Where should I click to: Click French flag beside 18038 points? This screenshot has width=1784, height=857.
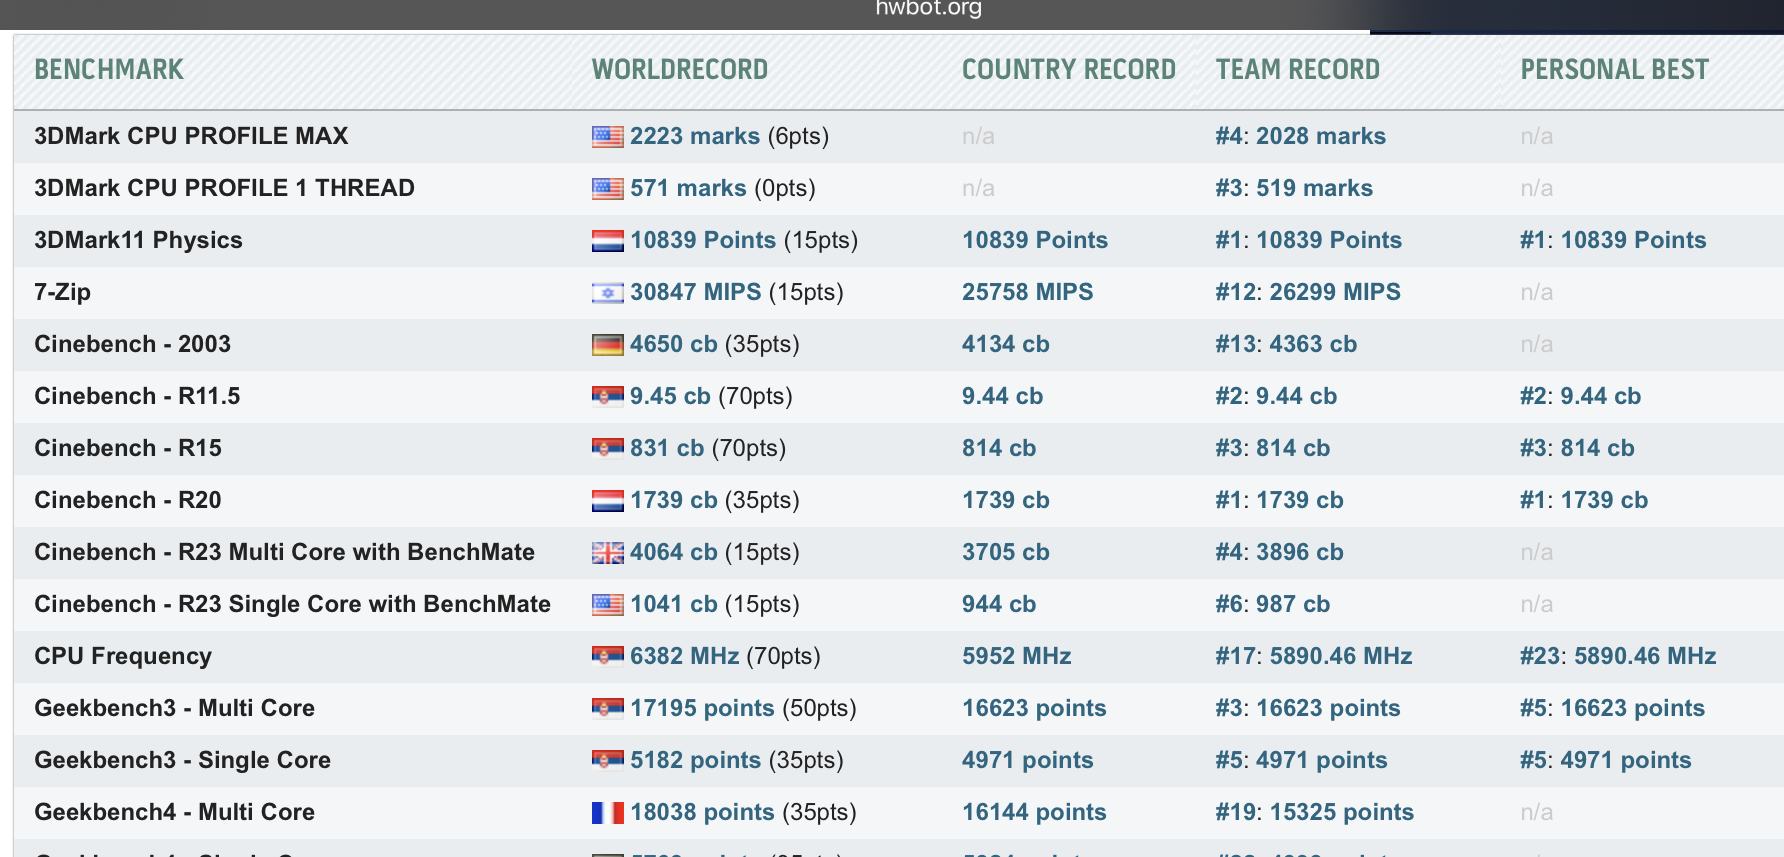point(607,813)
